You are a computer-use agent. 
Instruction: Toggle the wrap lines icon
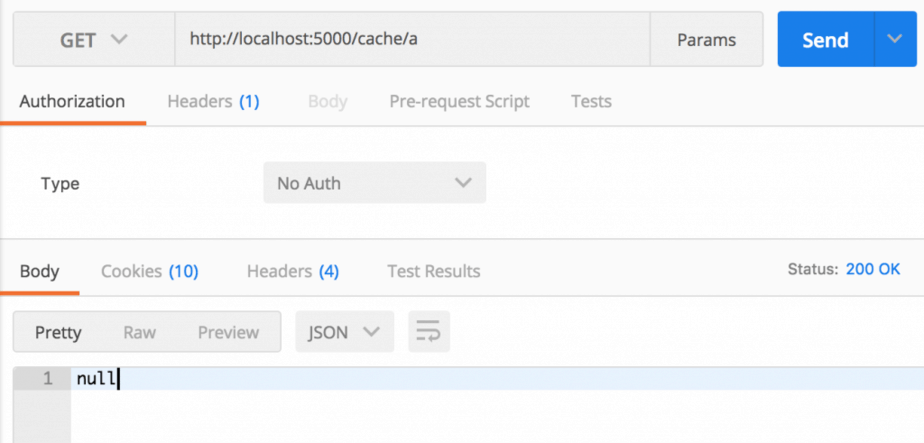tap(428, 331)
